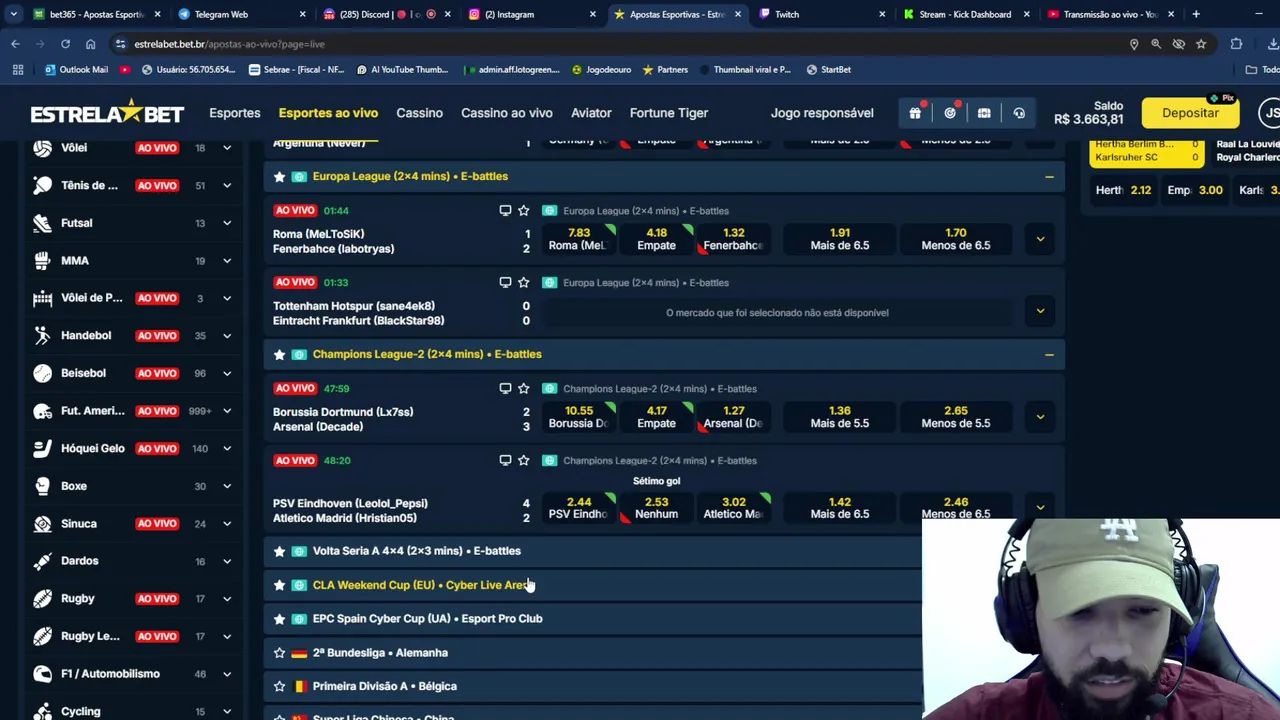Open chat icon for Borussia Dortmund vs Arsenal
Screen dimensions: 1280x720
click(505, 389)
